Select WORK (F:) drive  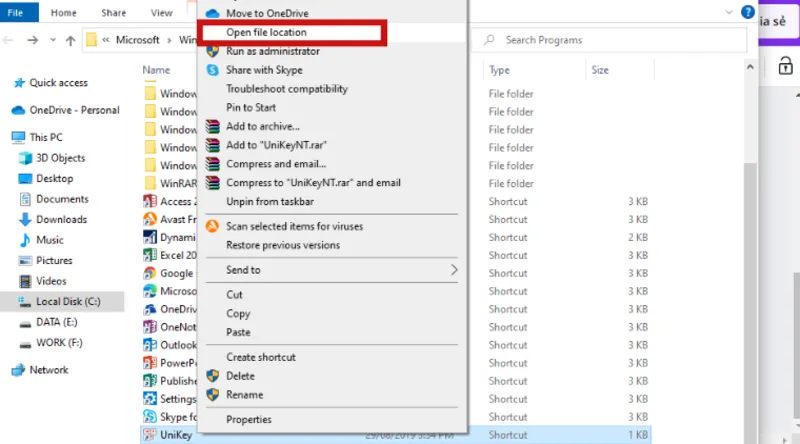pos(59,342)
